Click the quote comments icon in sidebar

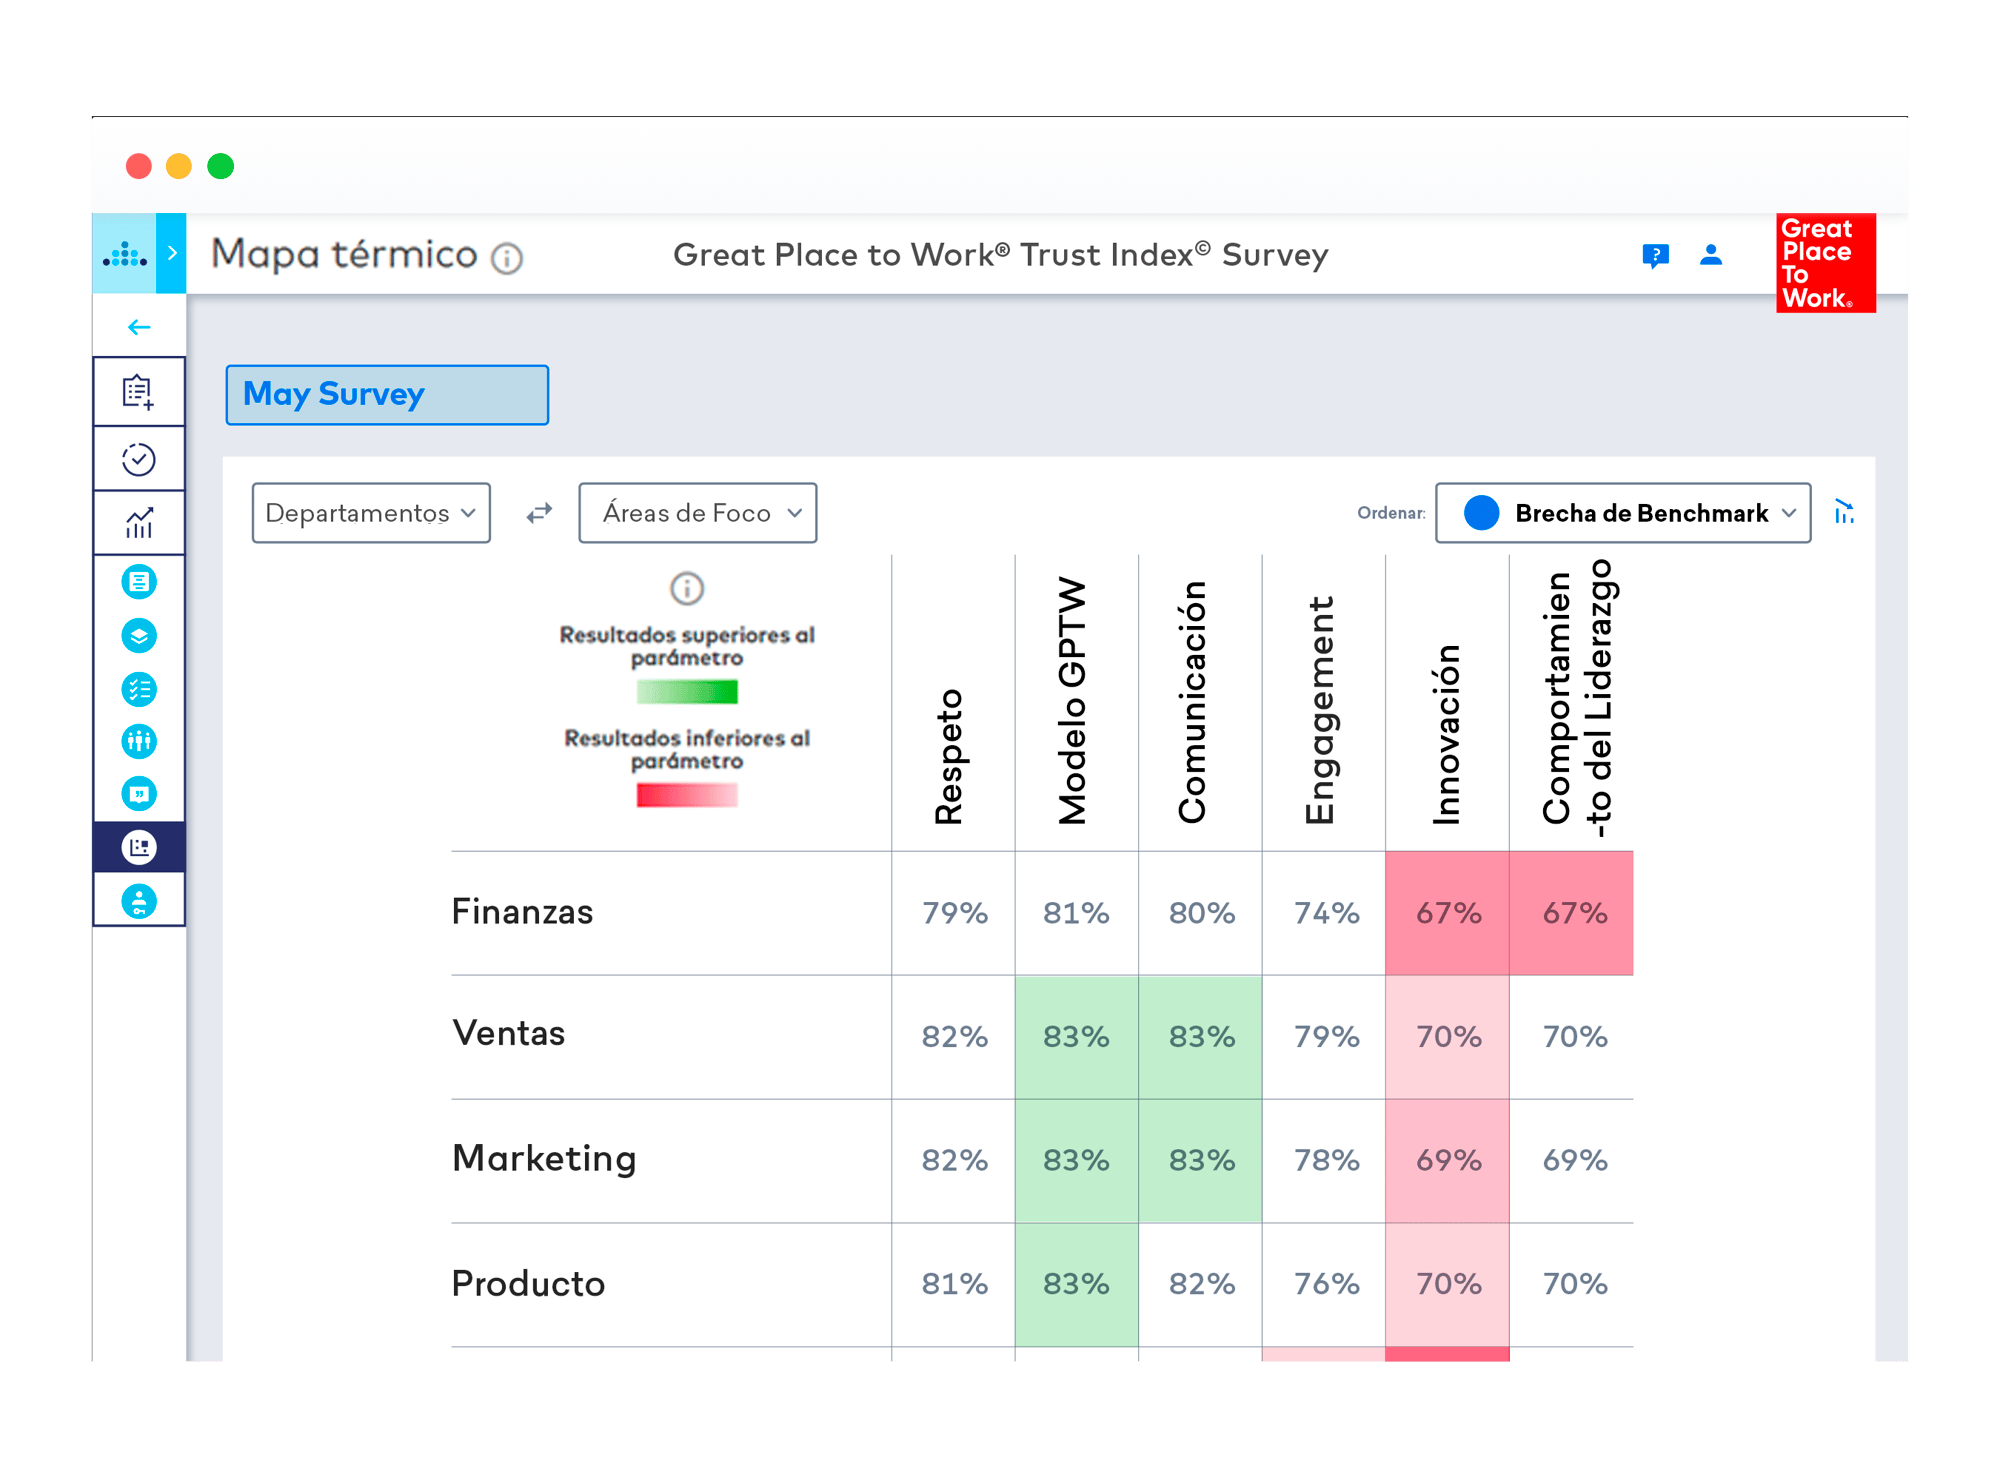point(139,794)
